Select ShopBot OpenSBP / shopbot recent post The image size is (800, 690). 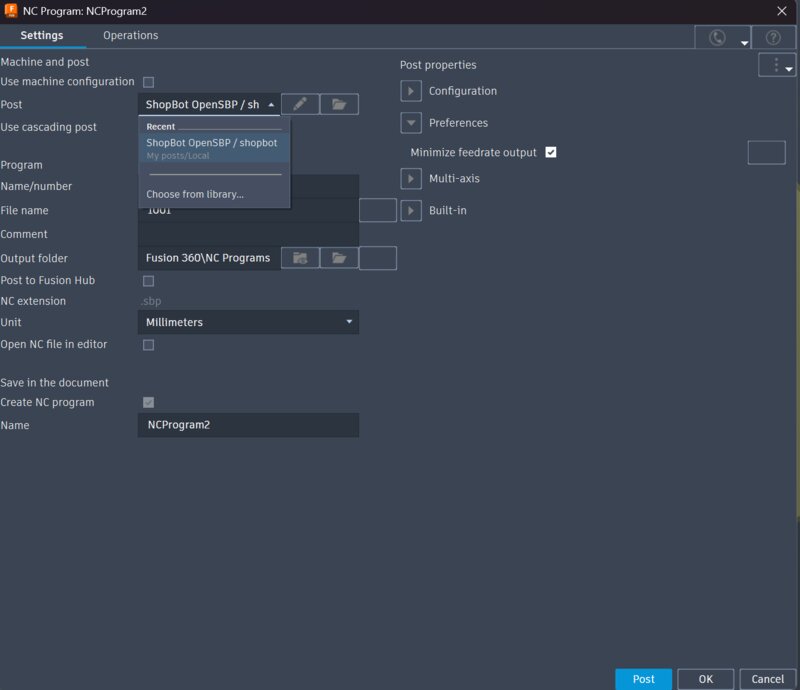tap(214, 148)
